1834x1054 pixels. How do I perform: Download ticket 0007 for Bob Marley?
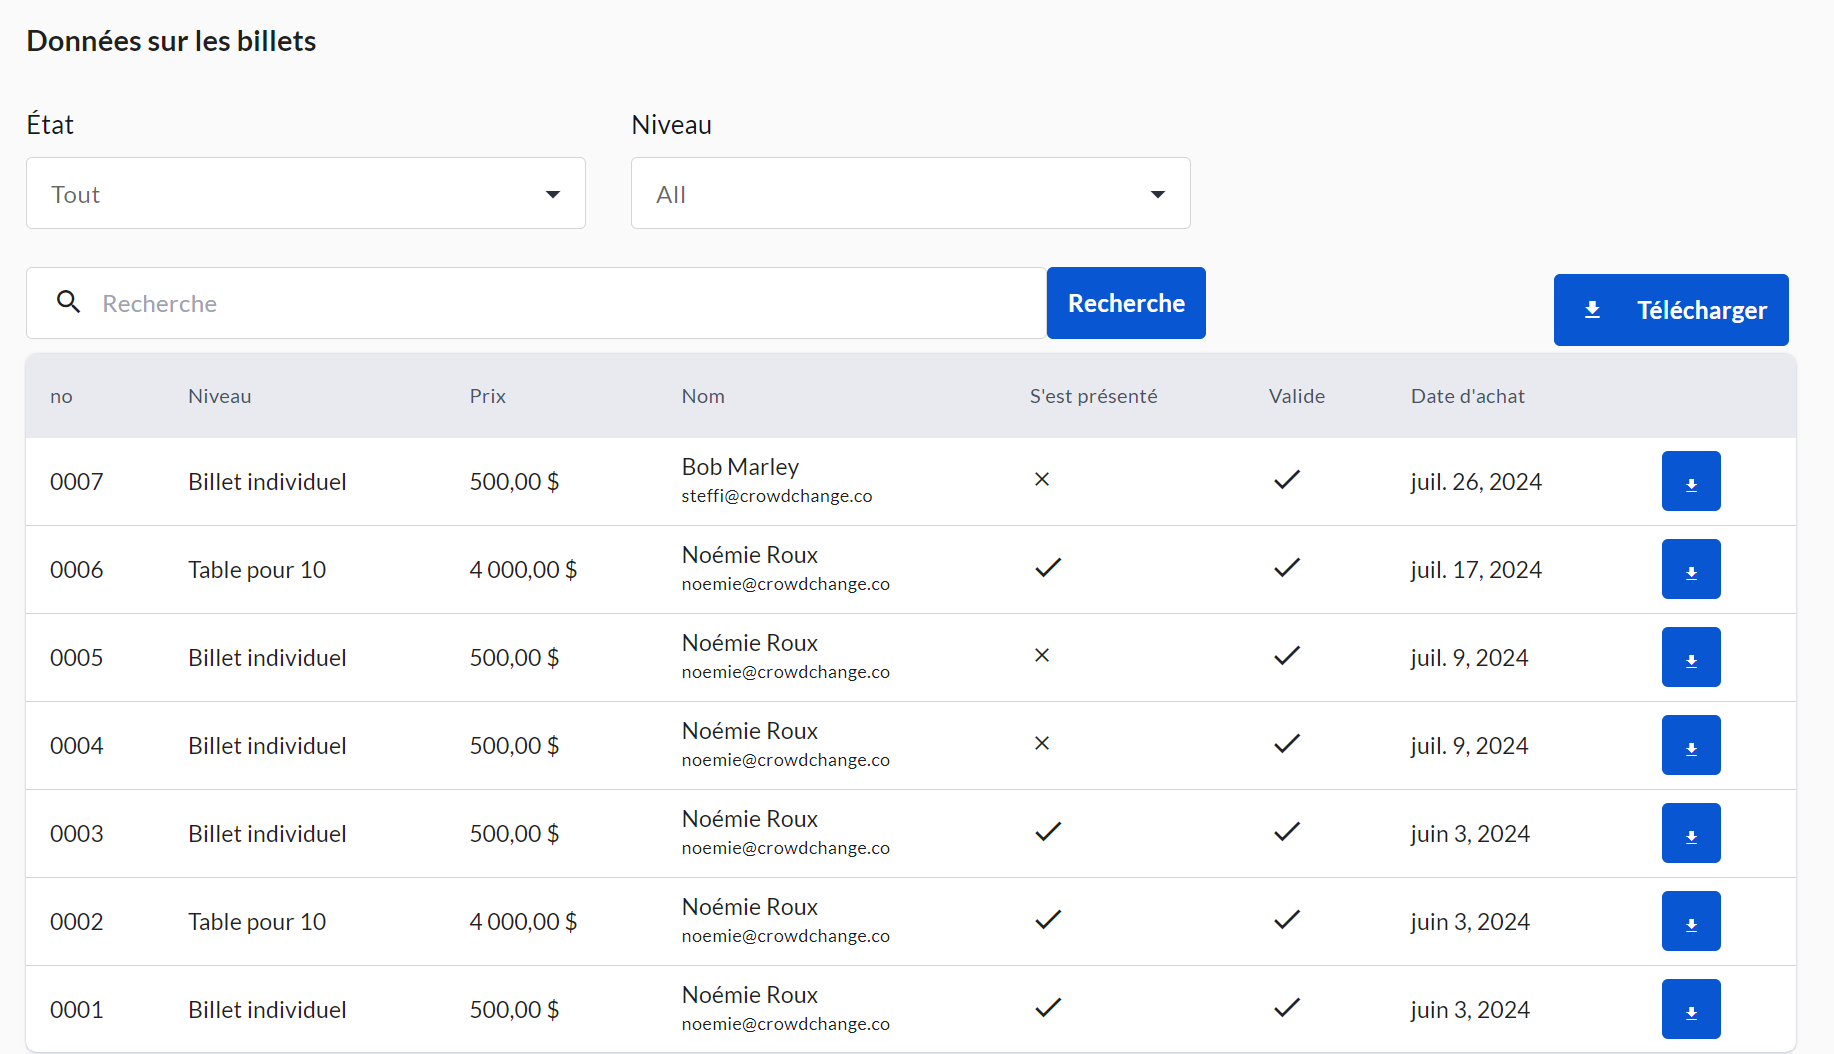tap(1690, 481)
